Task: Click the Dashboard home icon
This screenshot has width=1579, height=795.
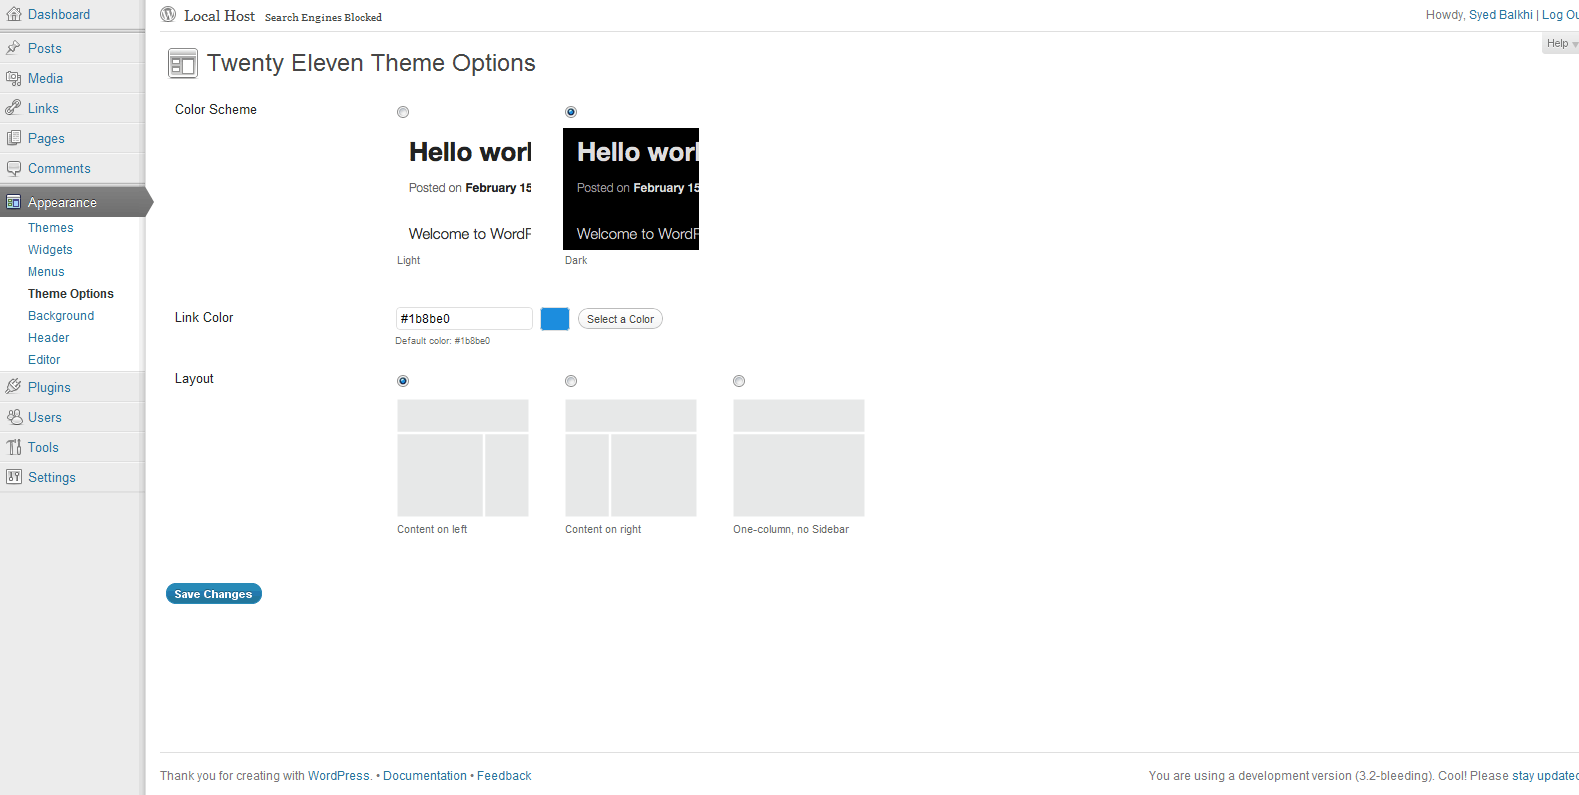Action: pyautogui.click(x=14, y=15)
